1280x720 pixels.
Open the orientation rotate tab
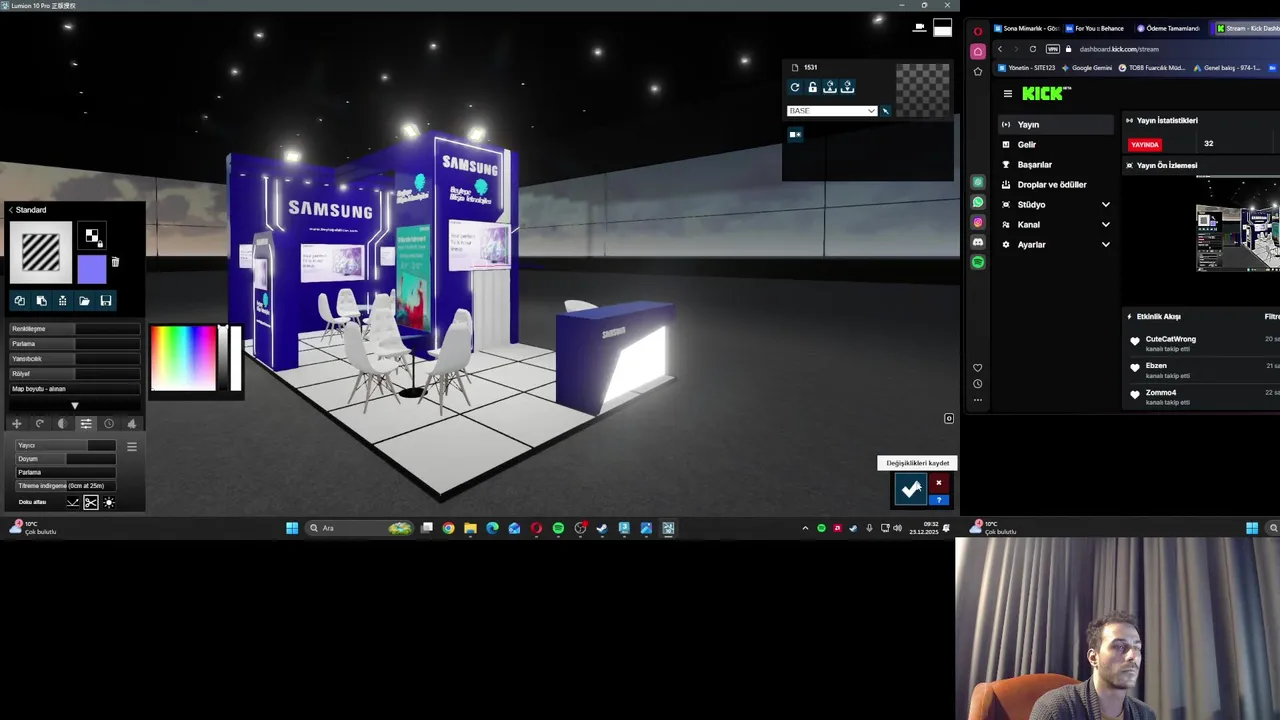40,424
